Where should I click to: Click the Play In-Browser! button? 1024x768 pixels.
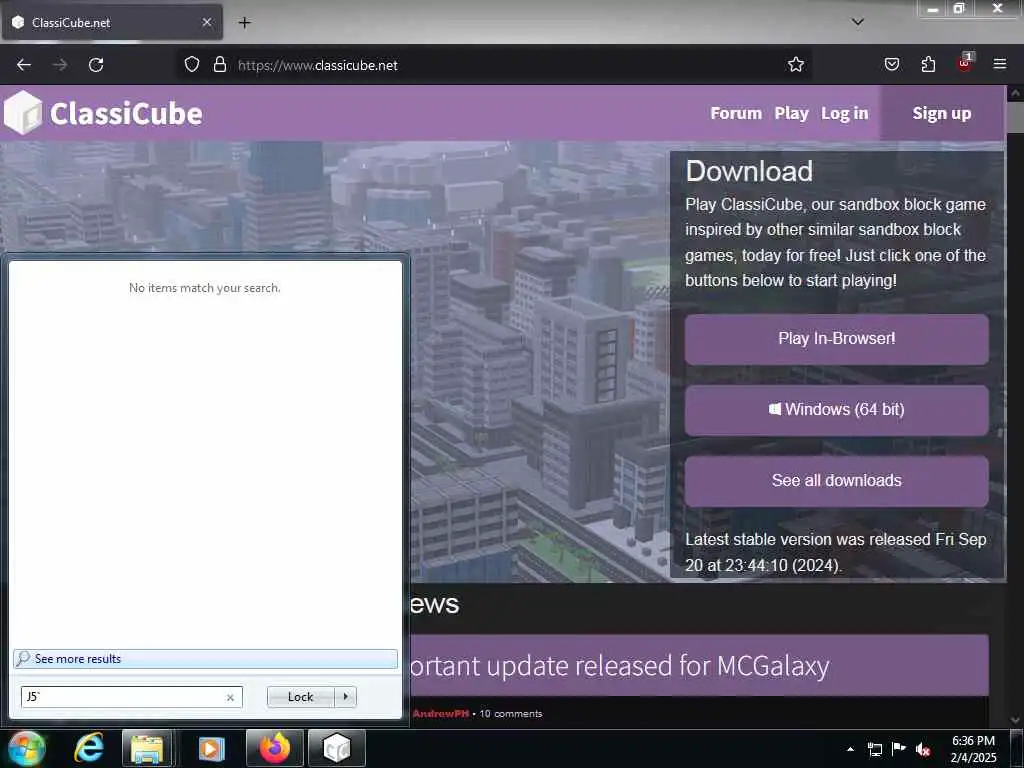(x=837, y=339)
